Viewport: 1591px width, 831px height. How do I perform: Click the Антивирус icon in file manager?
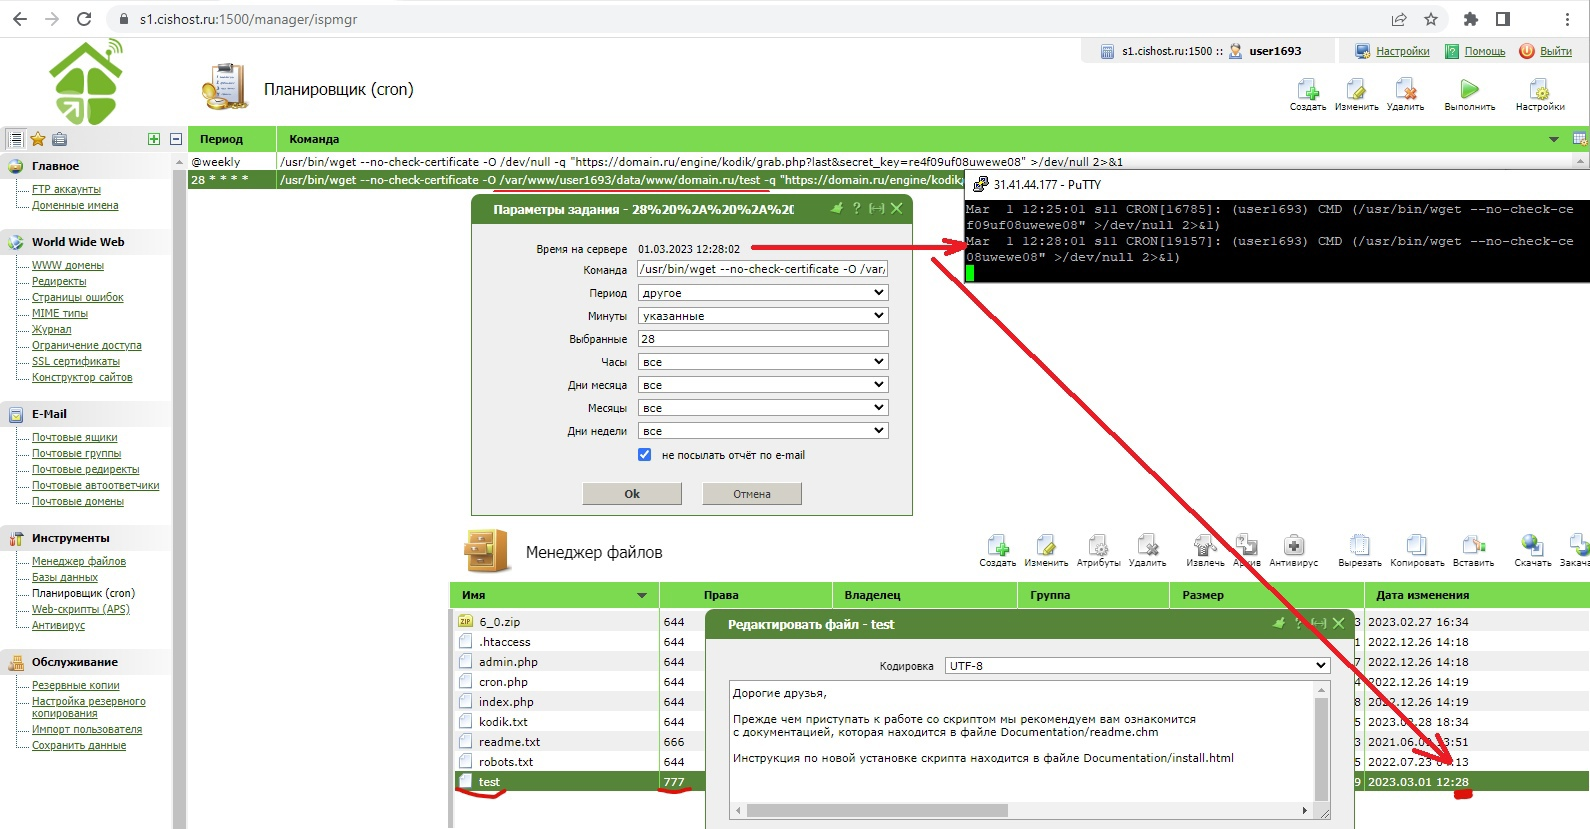coord(1293,546)
